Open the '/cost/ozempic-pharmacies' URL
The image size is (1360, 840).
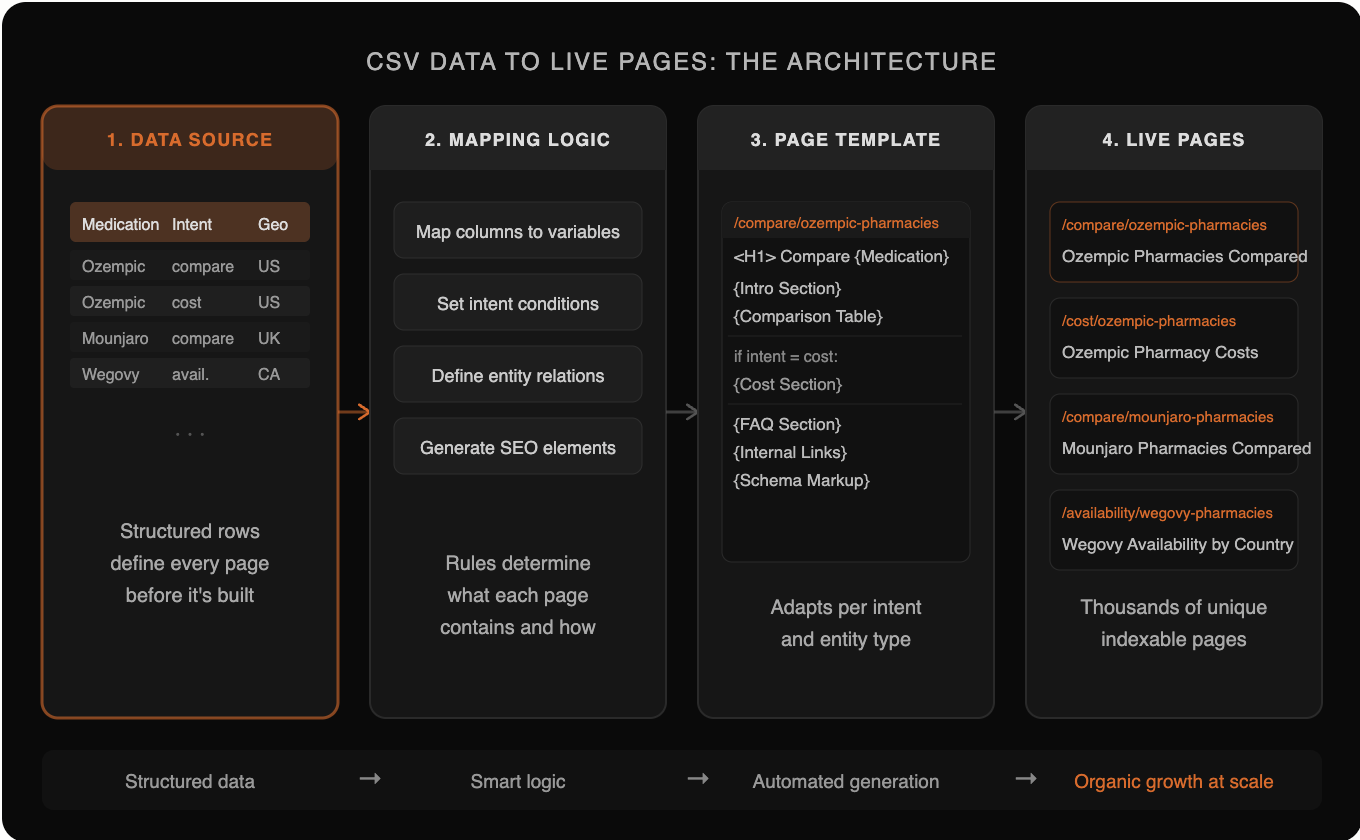[x=1148, y=321]
